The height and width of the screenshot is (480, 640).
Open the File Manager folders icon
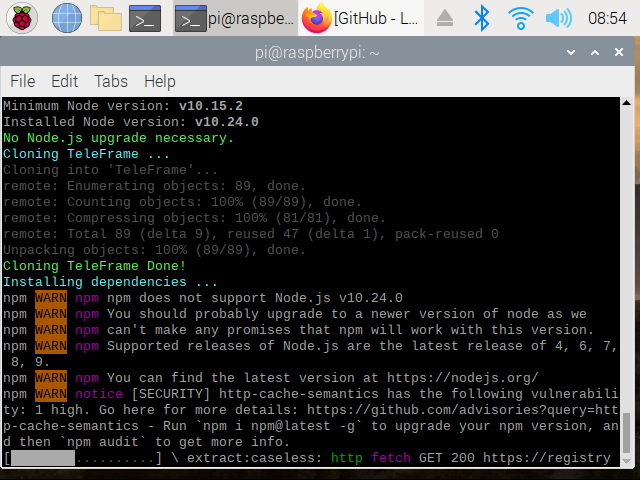point(106,18)
